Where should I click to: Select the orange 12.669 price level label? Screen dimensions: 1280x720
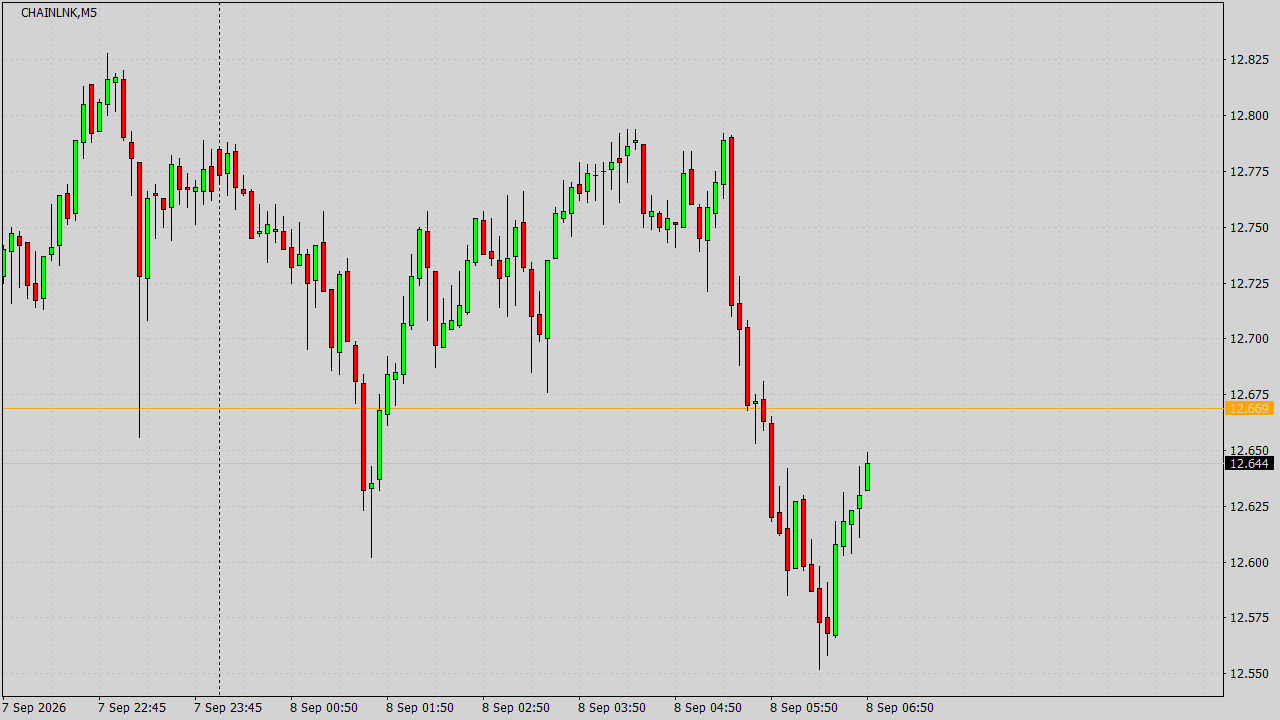tap(1249, 408)
